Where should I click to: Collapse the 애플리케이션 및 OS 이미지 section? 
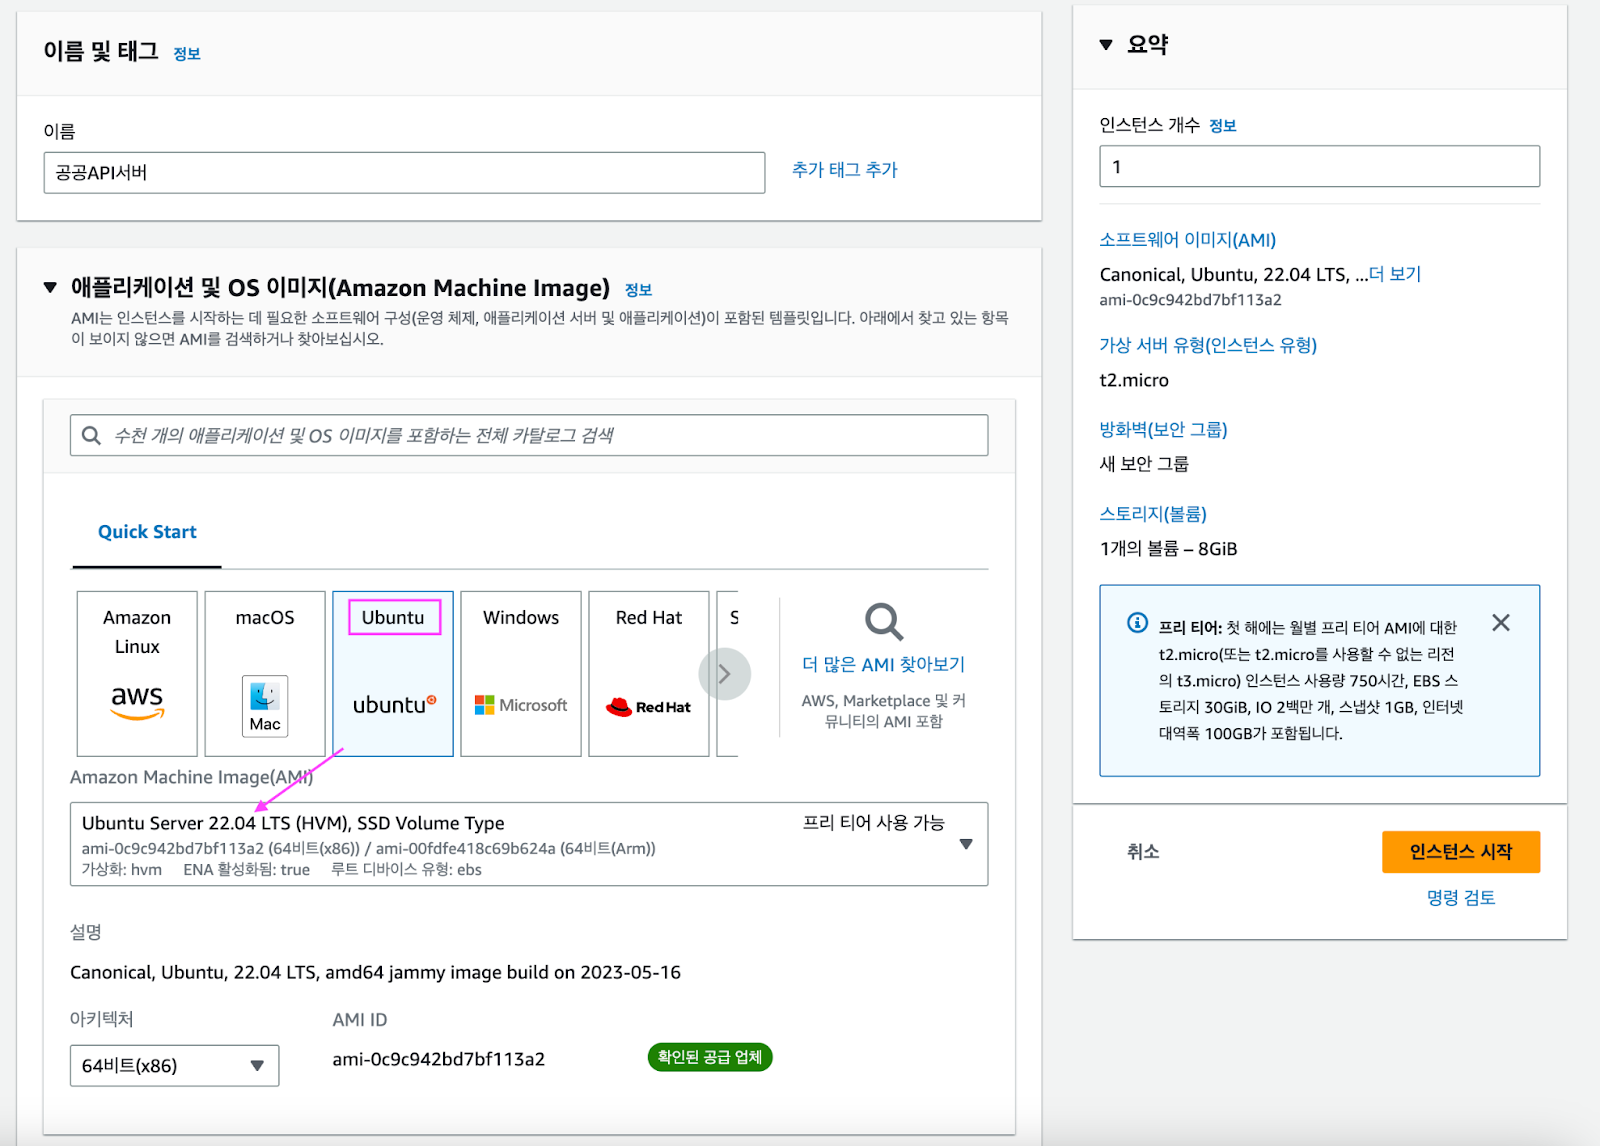point(50,288)
